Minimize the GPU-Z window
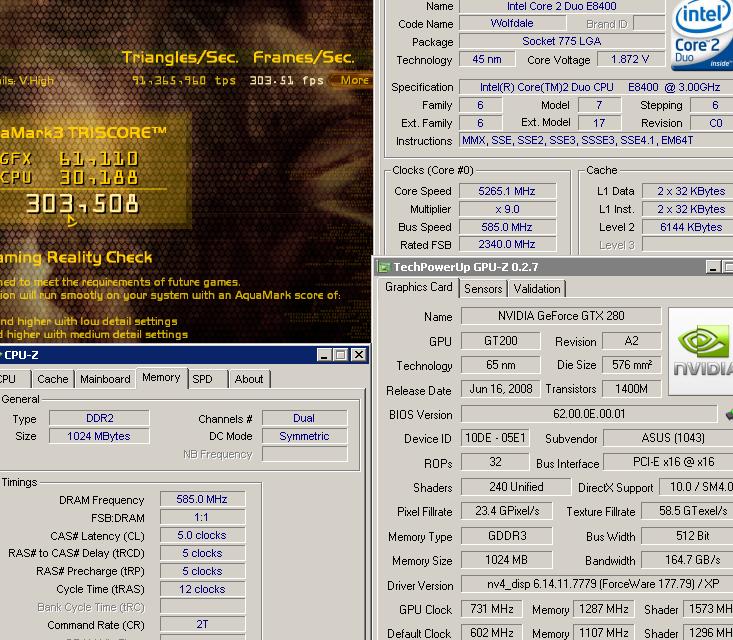The height and width of the screenshot is (640, 733). tap(712, 267)
